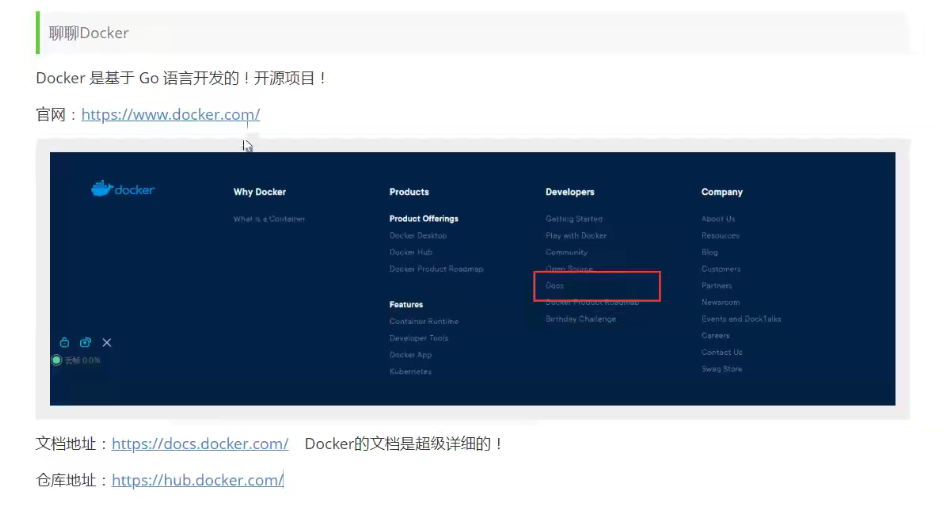
Task: Click 'Kubernetes' footer link
Action: tap(410, 371)
